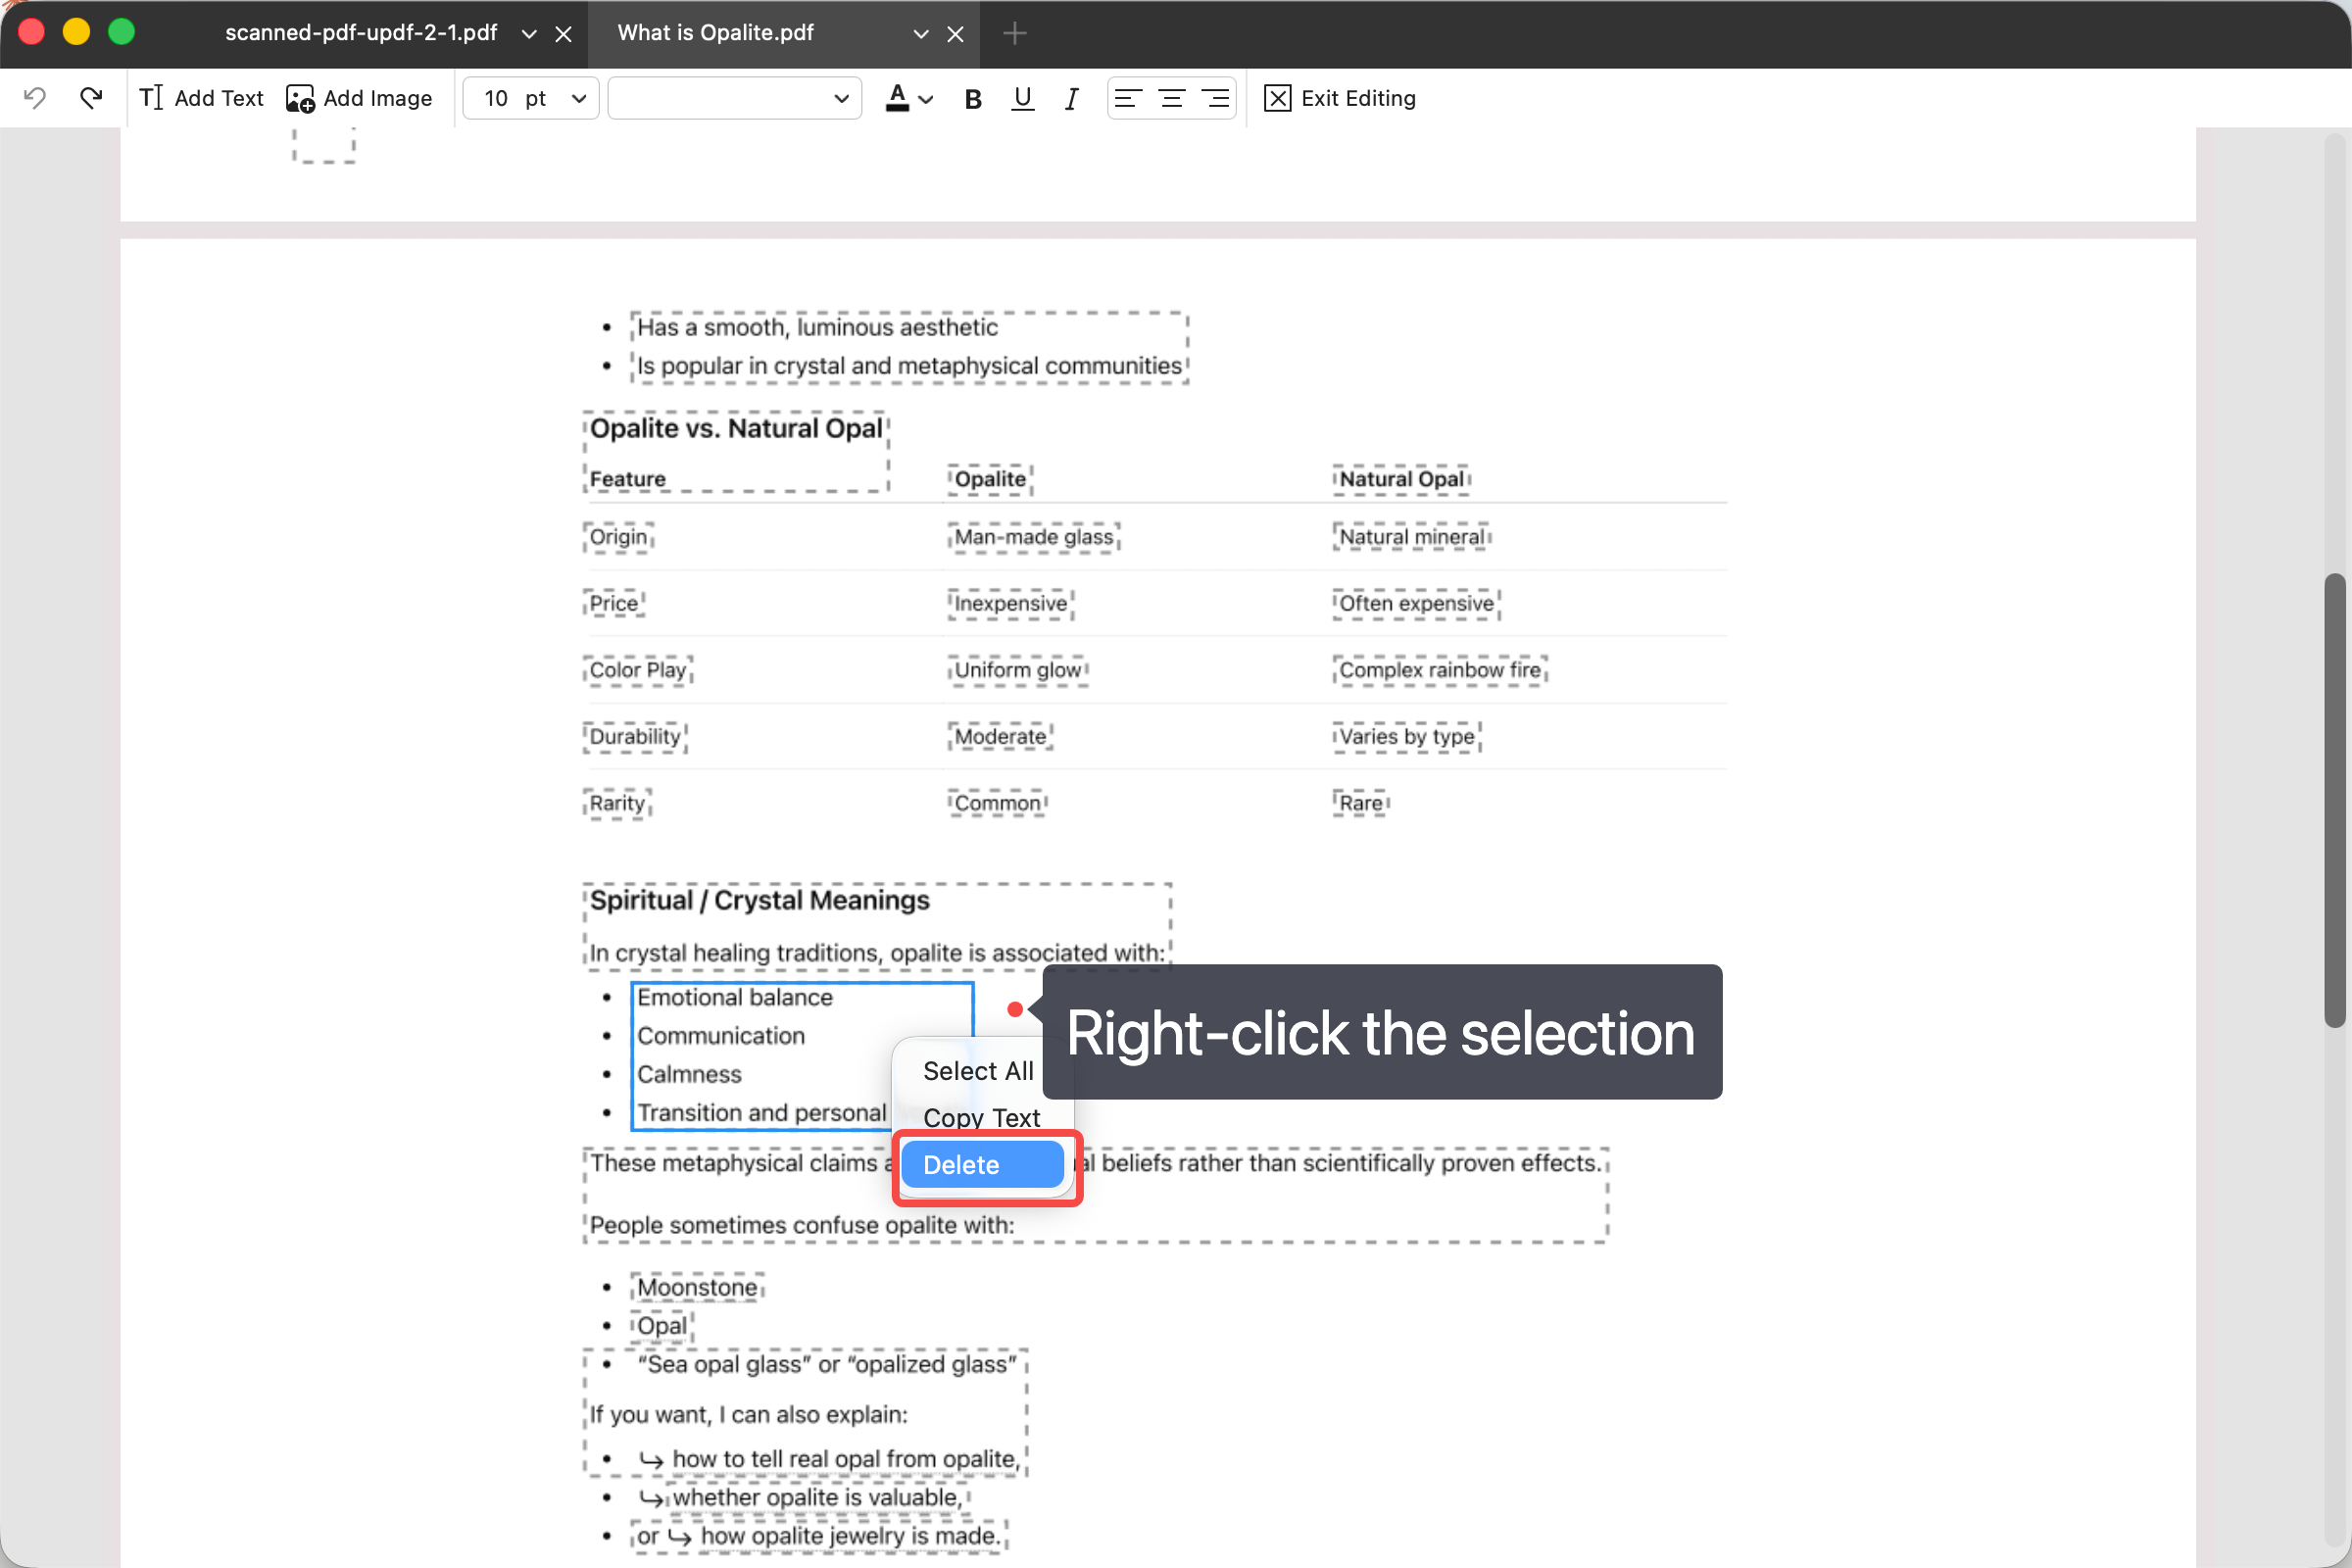Viewport: 2352px width, 1568px height.
Task: Click 'In crystal healing traditions' sentence
Action: coord(877,953)
